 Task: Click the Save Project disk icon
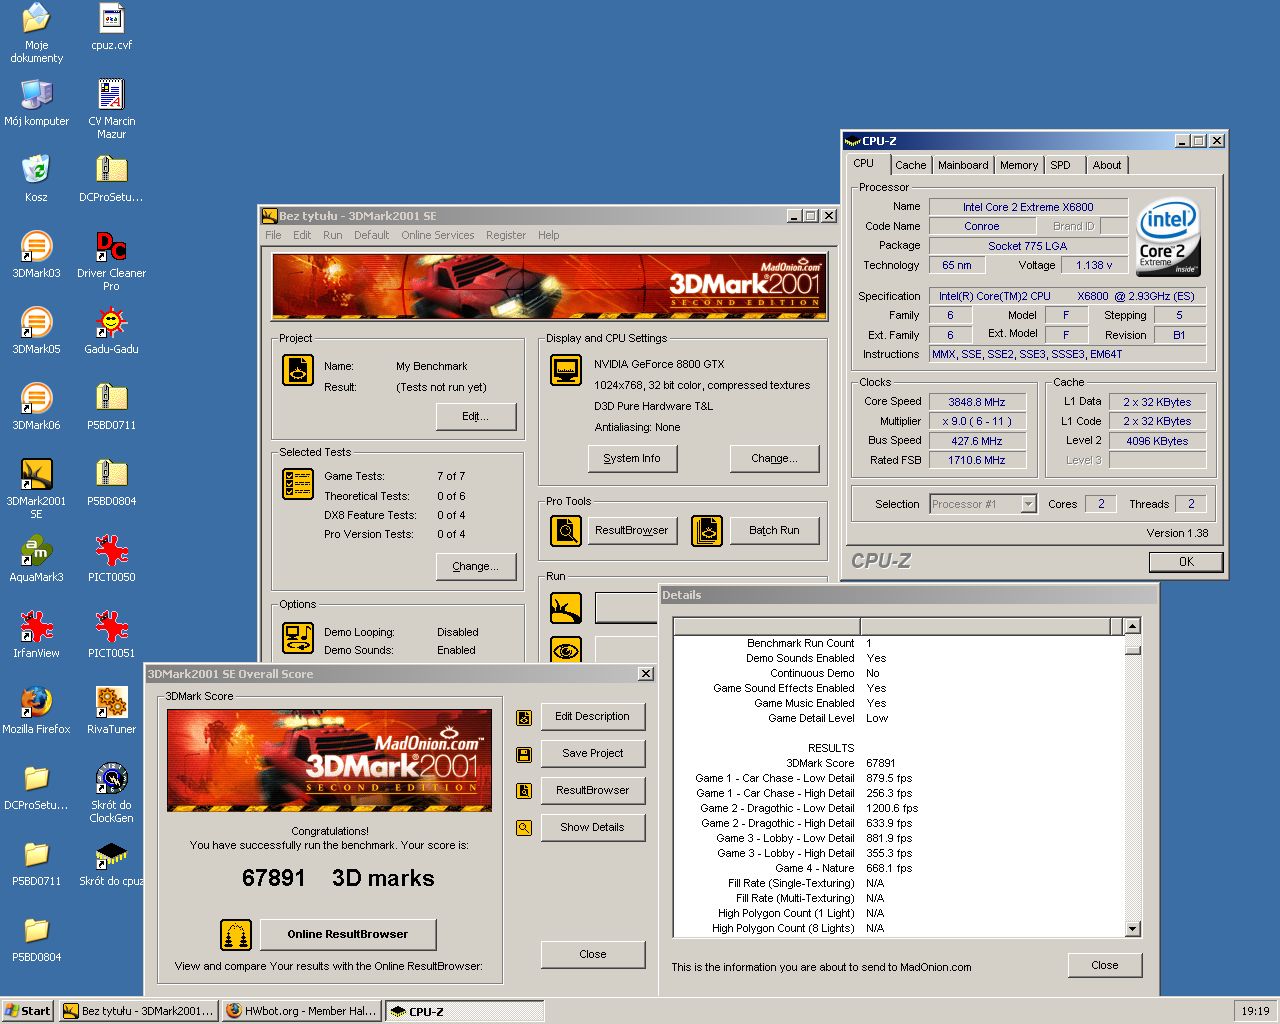click(523, 754)
